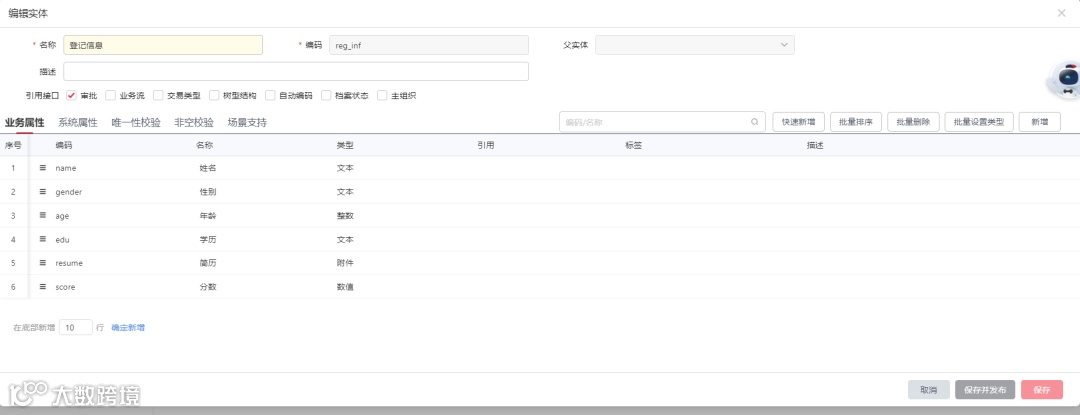
Task: Open the 父实体 dropdown
Action: [x=695, y=45]
